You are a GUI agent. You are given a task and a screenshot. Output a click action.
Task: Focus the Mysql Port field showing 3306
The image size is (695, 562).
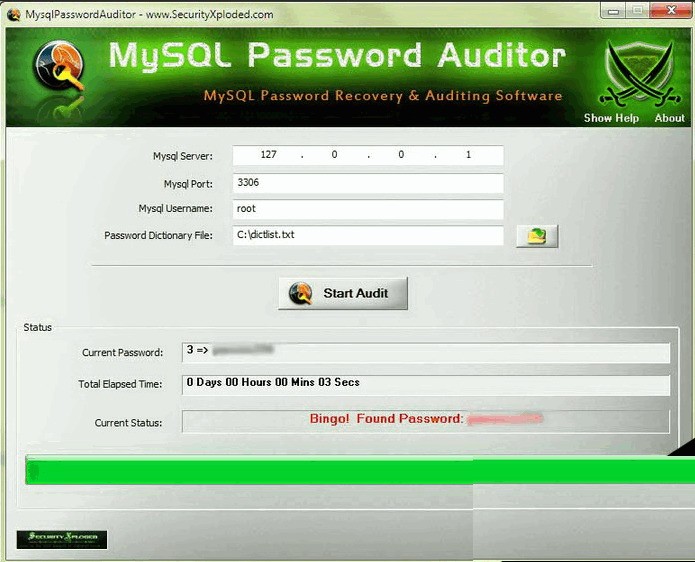click(x=368, y=183)
